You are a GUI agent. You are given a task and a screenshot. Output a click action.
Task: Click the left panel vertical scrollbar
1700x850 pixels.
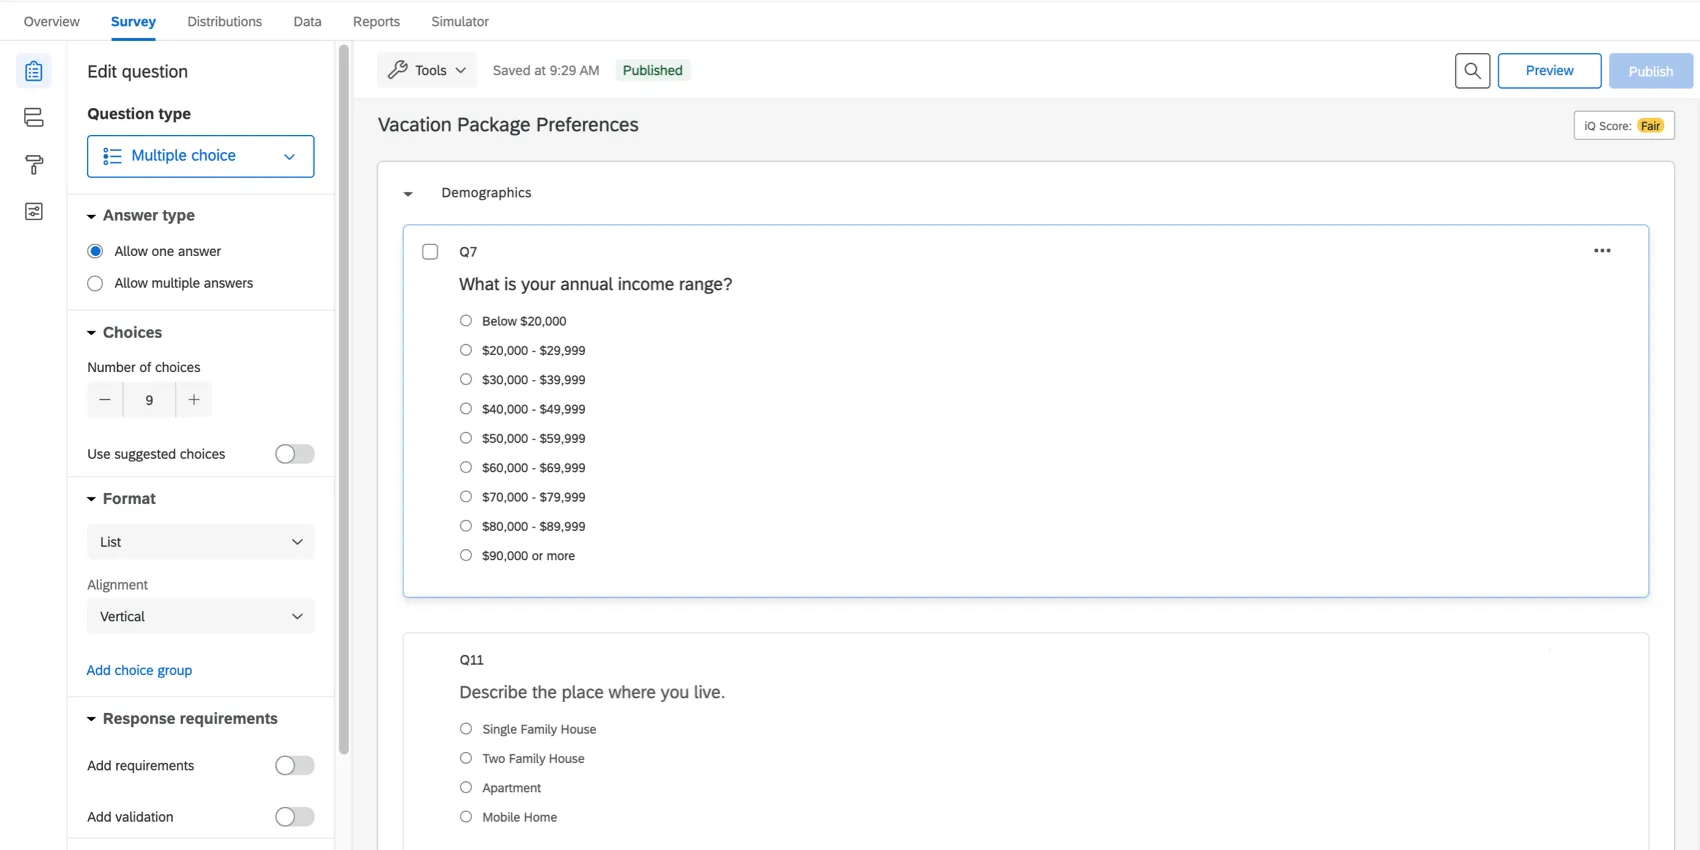pos(344,400)
